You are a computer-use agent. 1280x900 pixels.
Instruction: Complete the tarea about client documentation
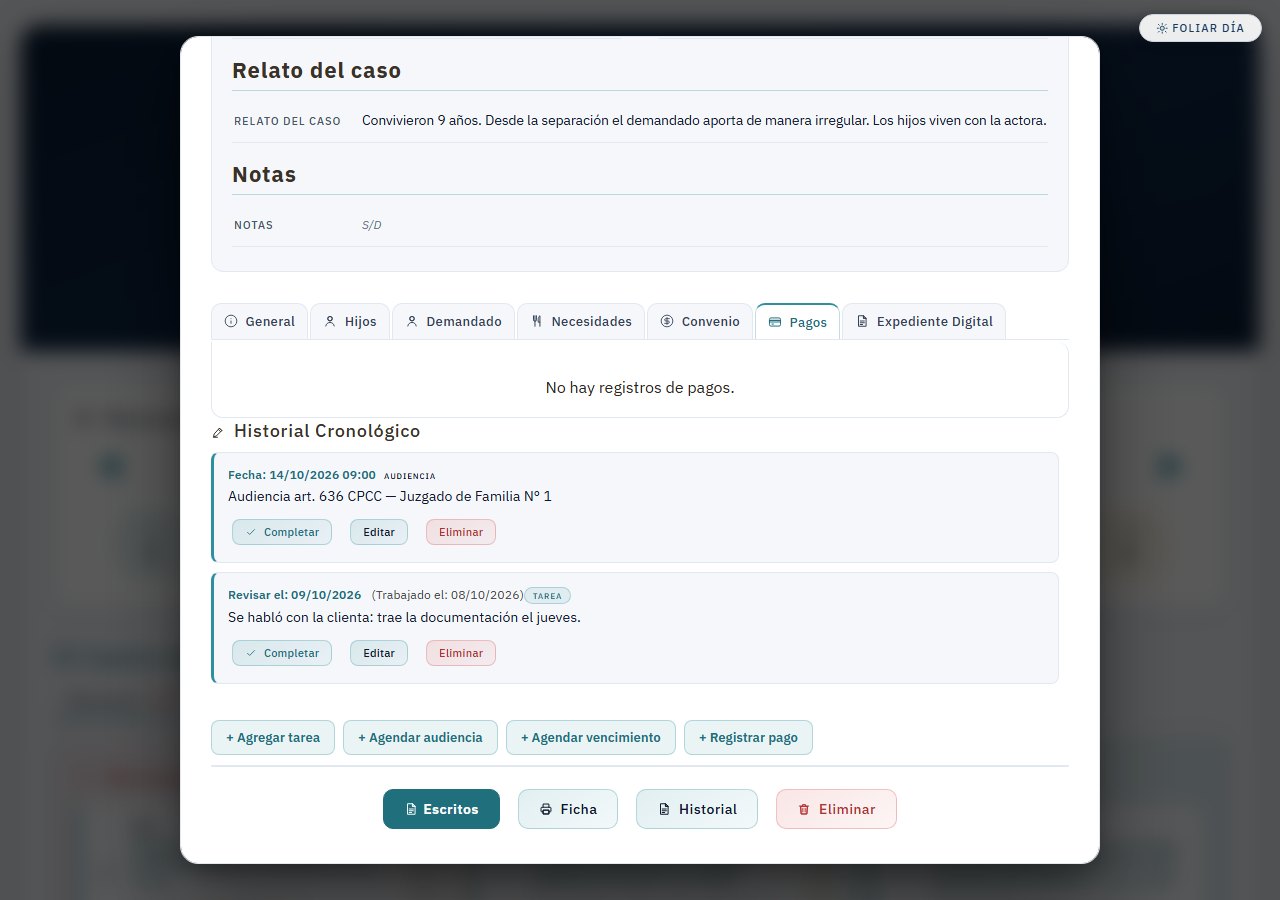[x=282, y=653]
